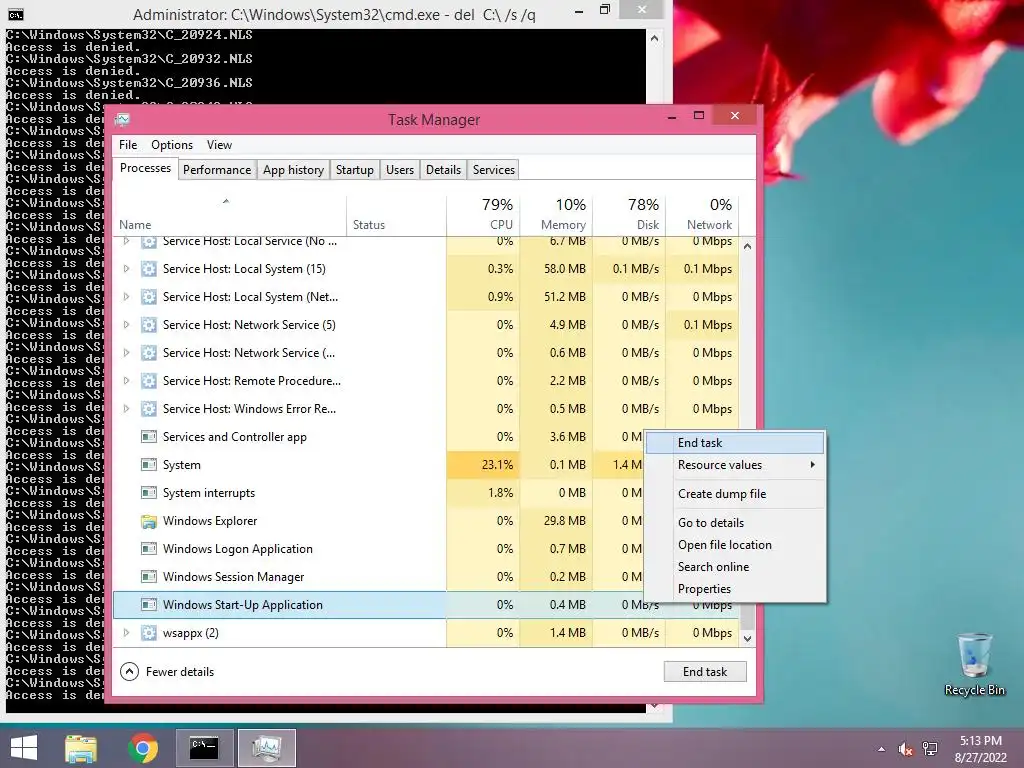Open the Options menu
This screenshot has width=1024, height=768.
coord(172,145)
